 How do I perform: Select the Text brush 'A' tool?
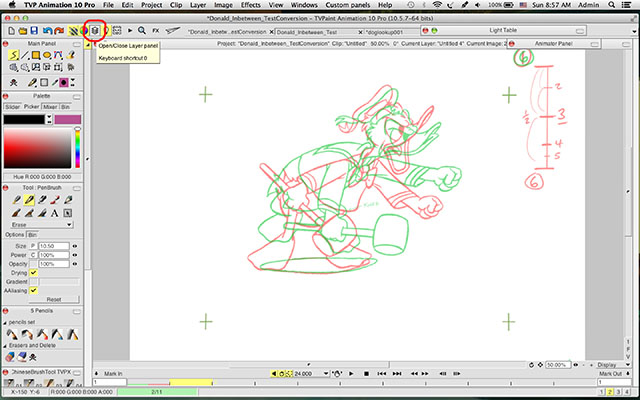tap(55, 213)
